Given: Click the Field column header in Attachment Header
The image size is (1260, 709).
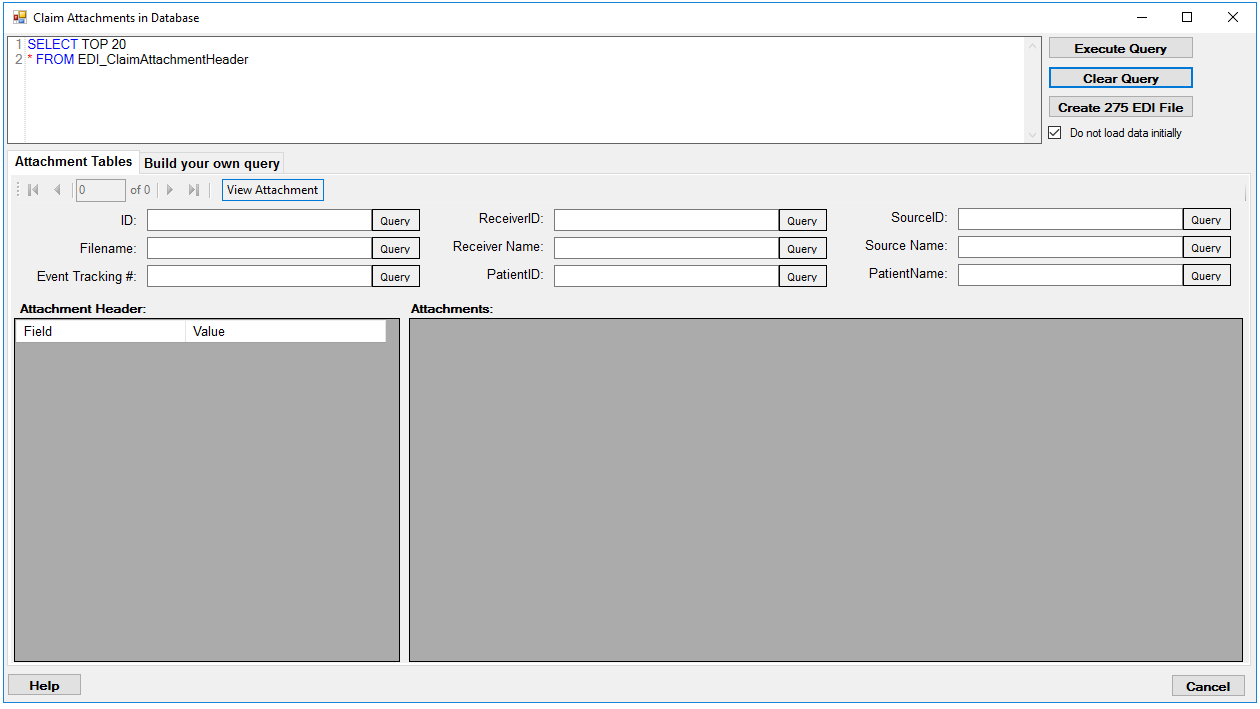Looking at the screenshot, I should [x=100, y=330].
